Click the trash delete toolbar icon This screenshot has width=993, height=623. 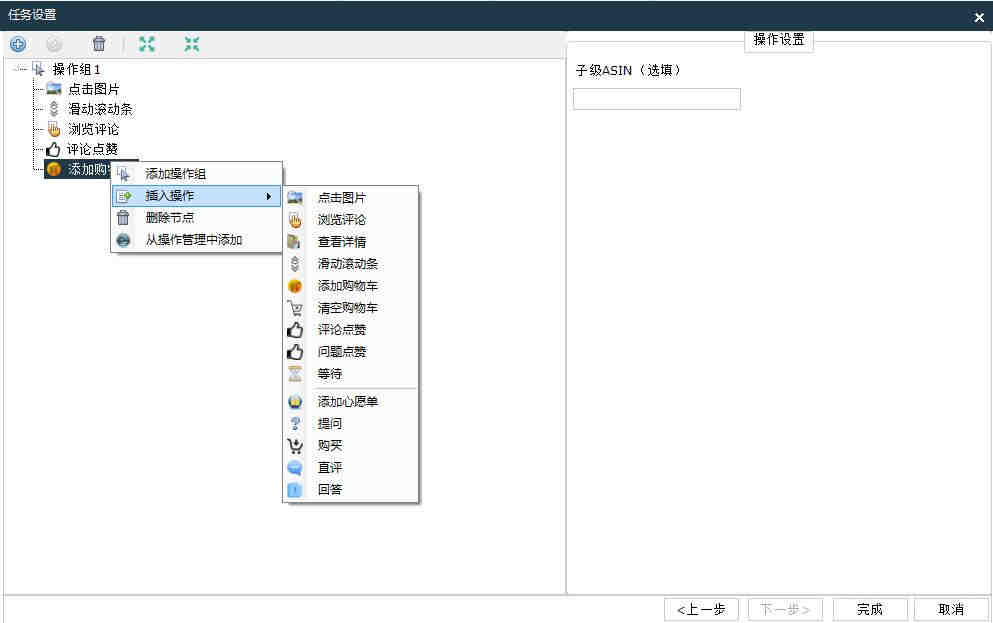[99, 44]
